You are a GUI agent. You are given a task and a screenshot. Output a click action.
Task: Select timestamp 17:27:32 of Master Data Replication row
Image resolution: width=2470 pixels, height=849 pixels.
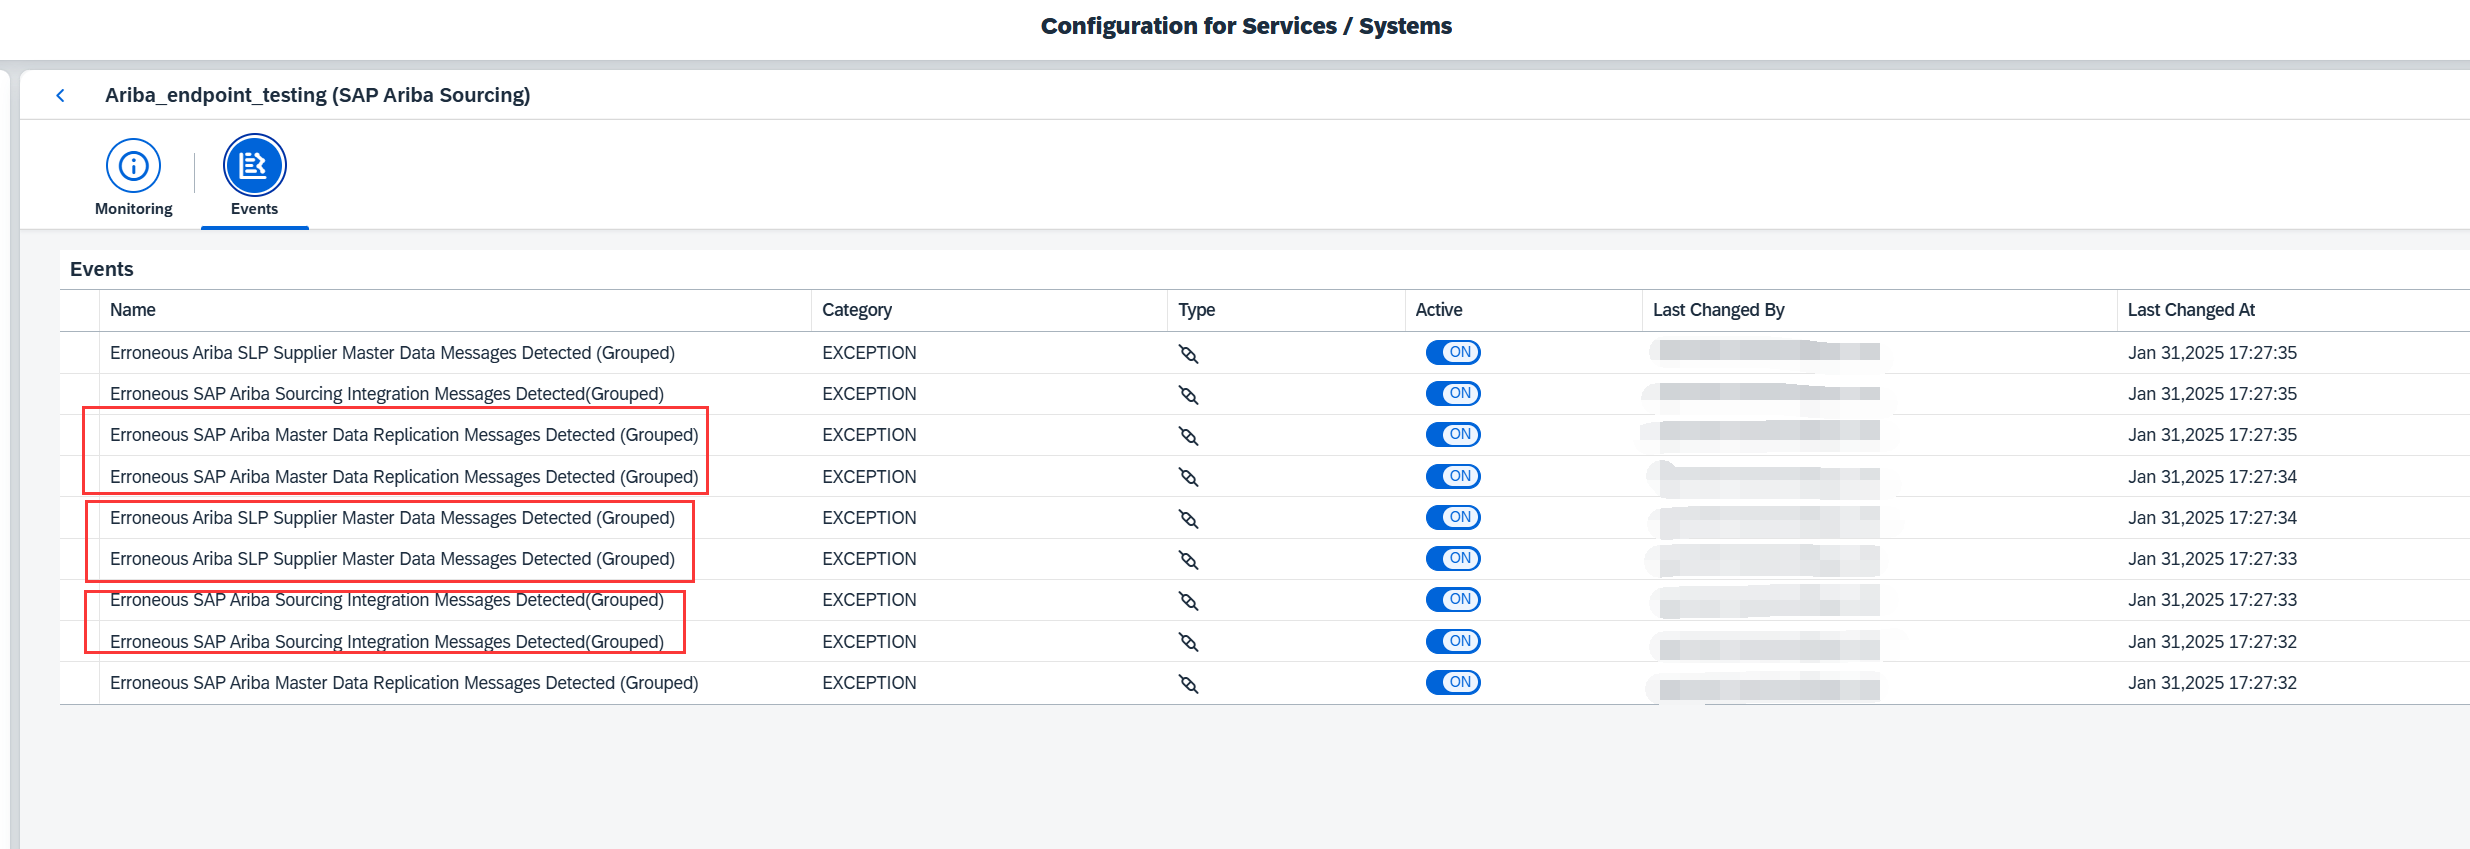2212,683
